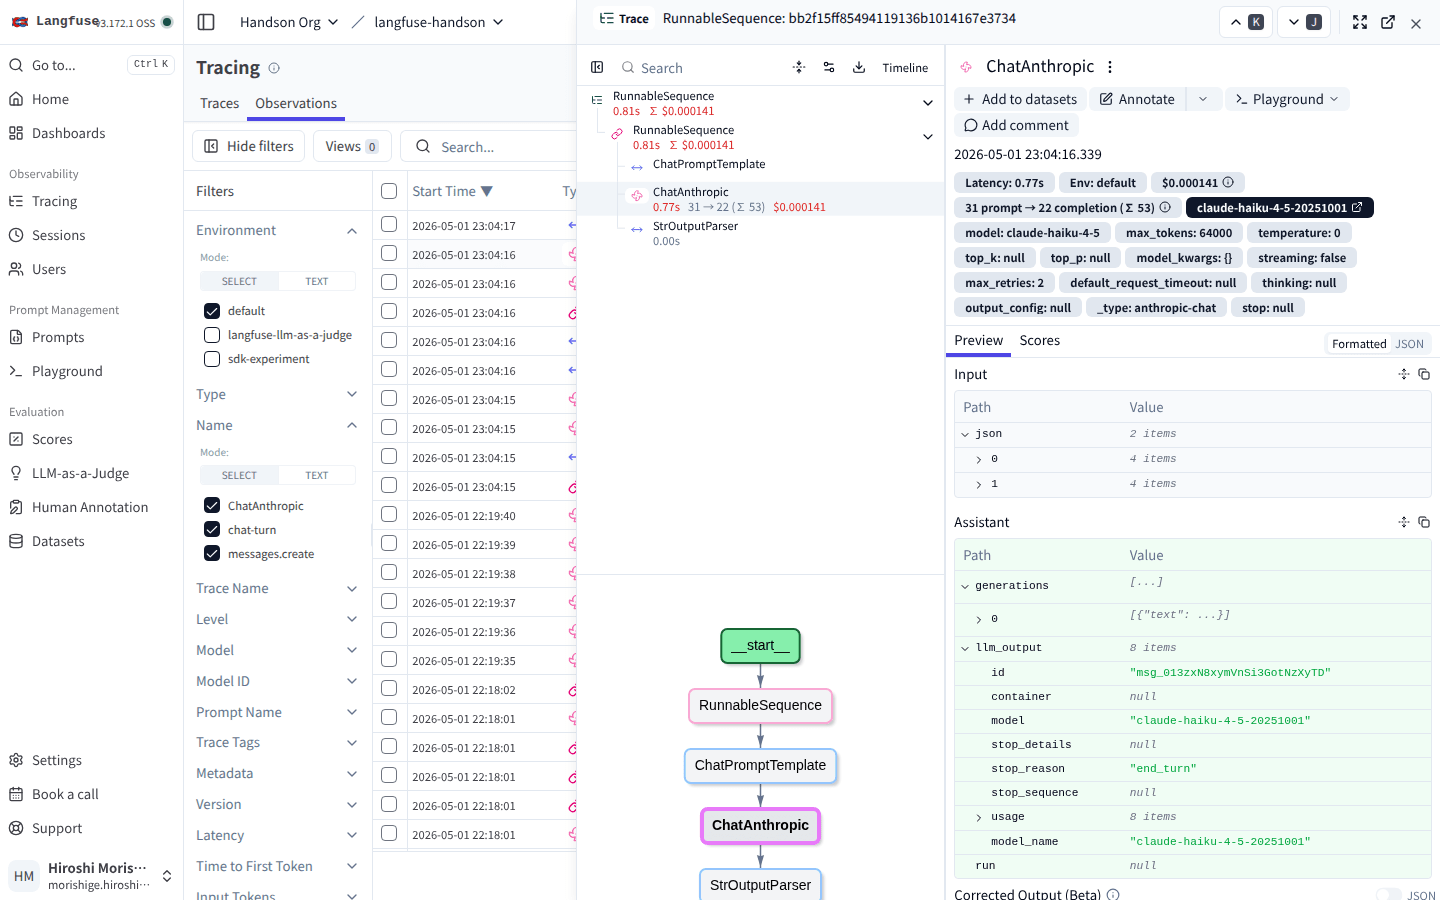The image size is (1440, 900).
Task: Open ChatAnthropic three-dot options menu
Action: (x=1110, y=67)
